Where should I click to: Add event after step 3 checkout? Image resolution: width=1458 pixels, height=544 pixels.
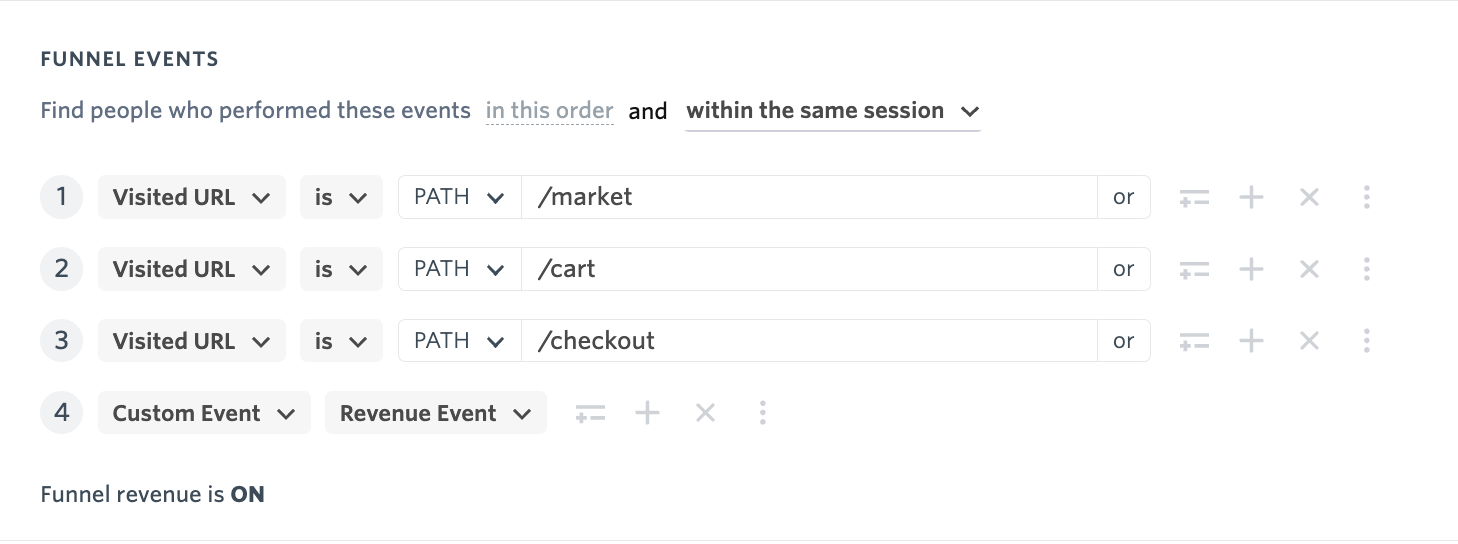(x=1252, y=341)
